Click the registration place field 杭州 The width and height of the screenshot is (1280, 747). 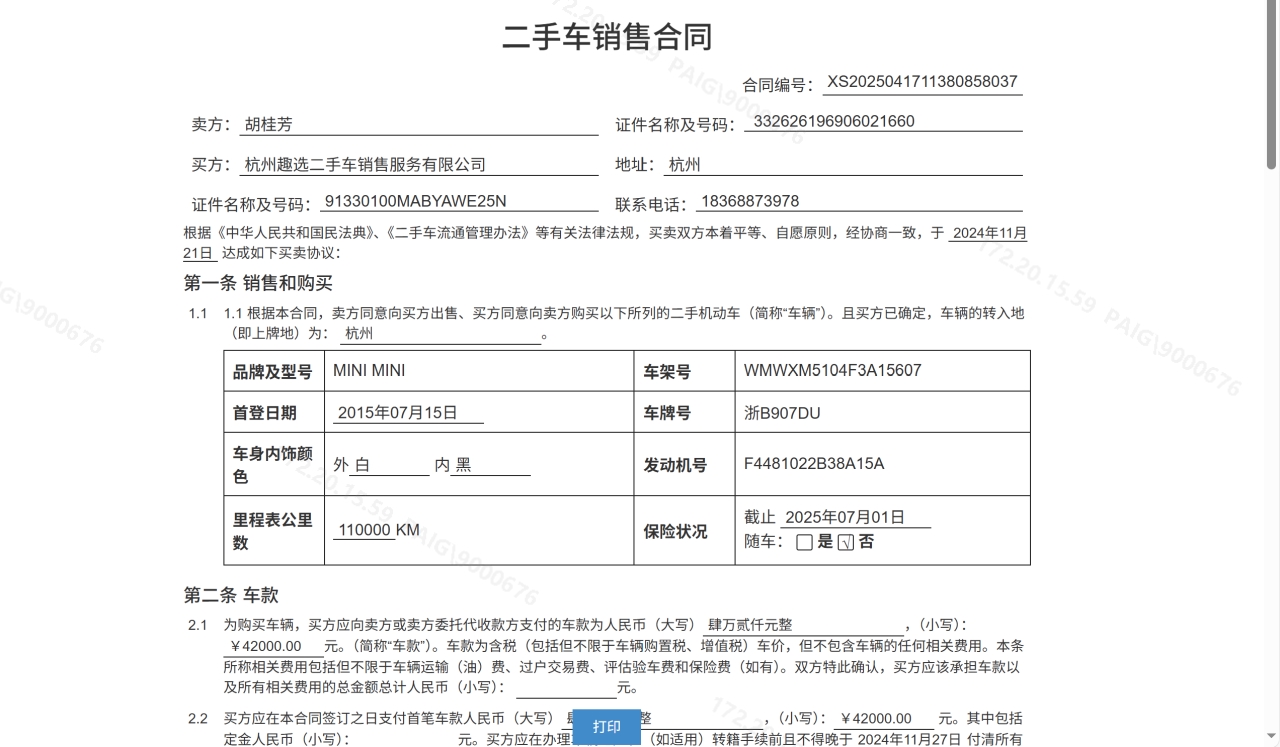pos(440,334)
